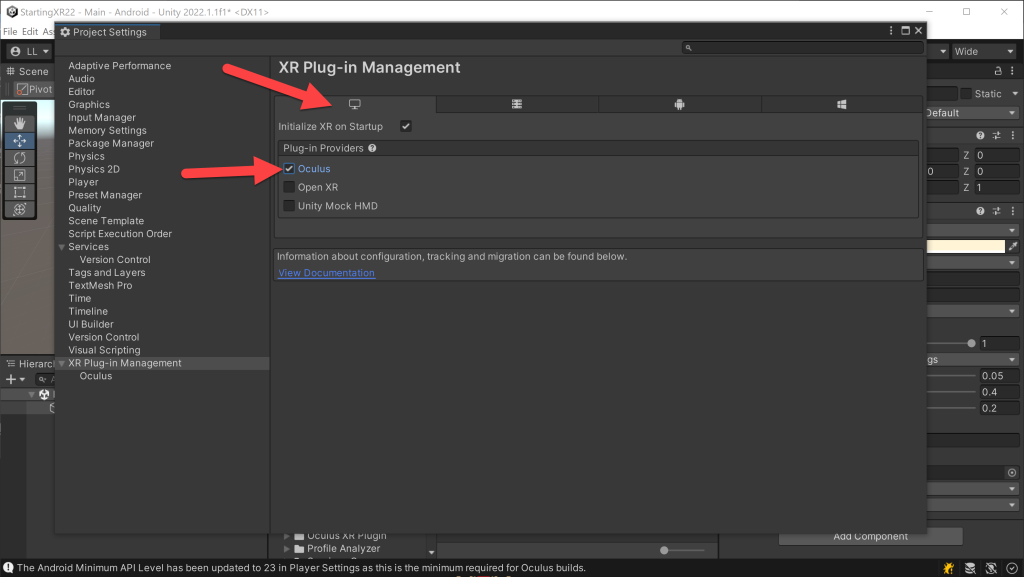This screenshot has width=1024, height=577.
Task: Open the Static options dropdown arrow
Action: (x=1015, y=94)
